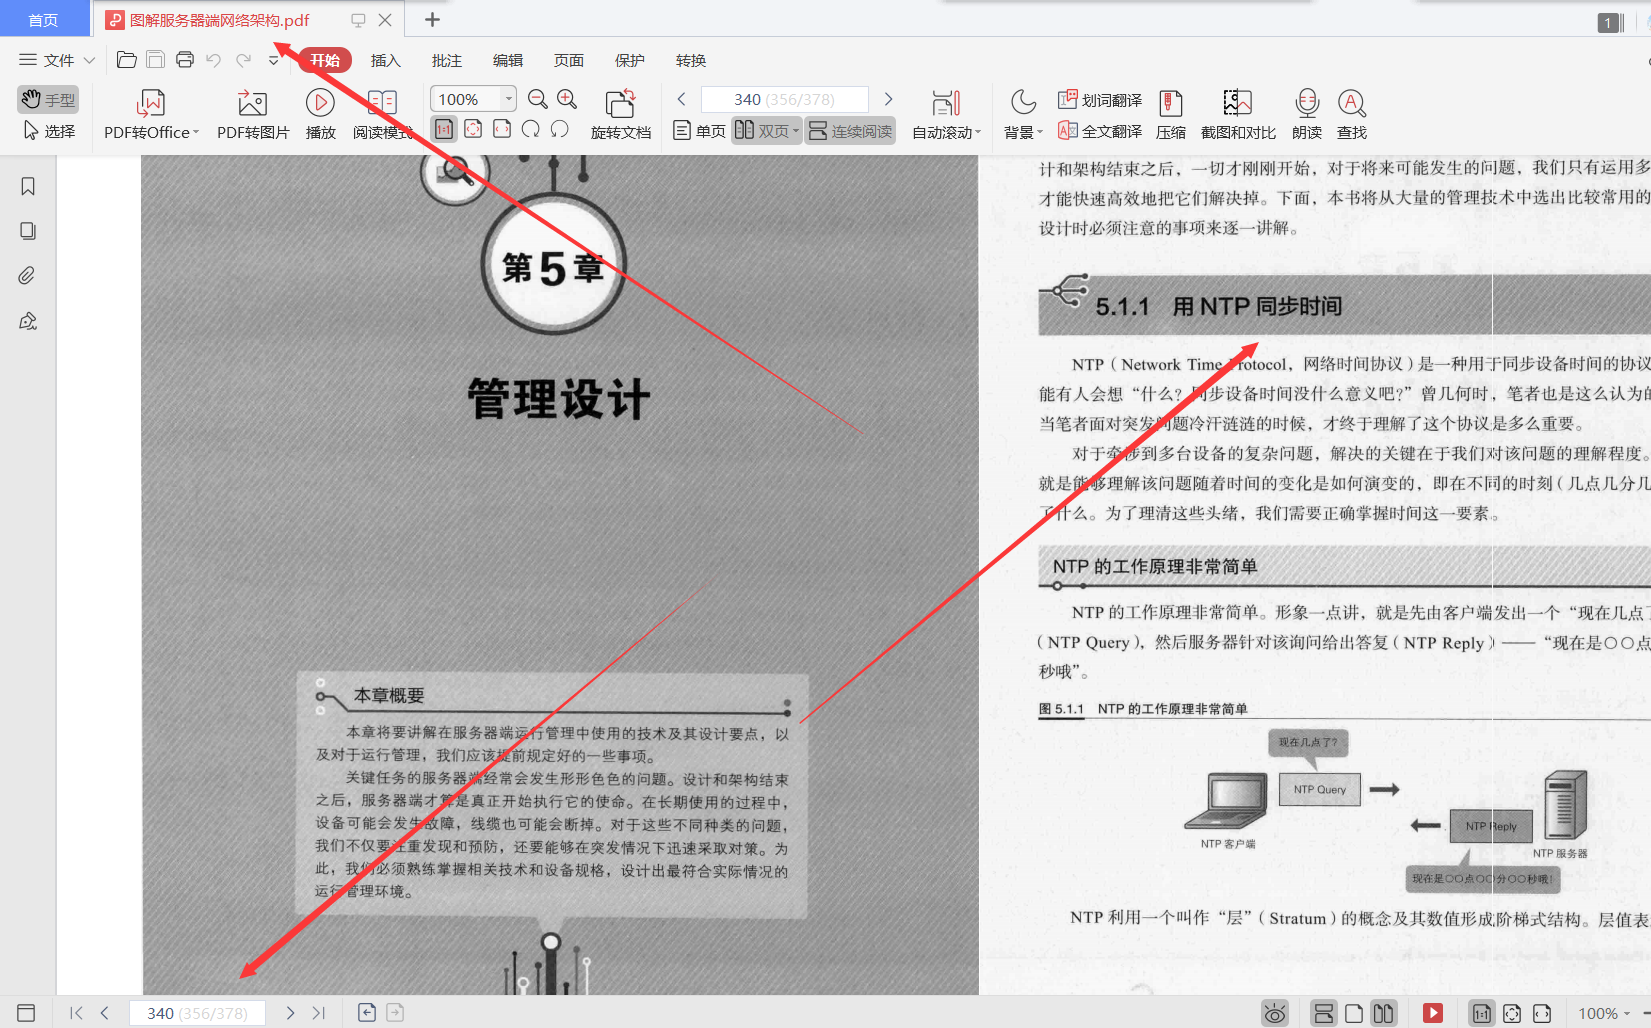Screen dimensions: 1651x1028
Task: Open the 100% zoom combo box
Action: tap(473, 99)
